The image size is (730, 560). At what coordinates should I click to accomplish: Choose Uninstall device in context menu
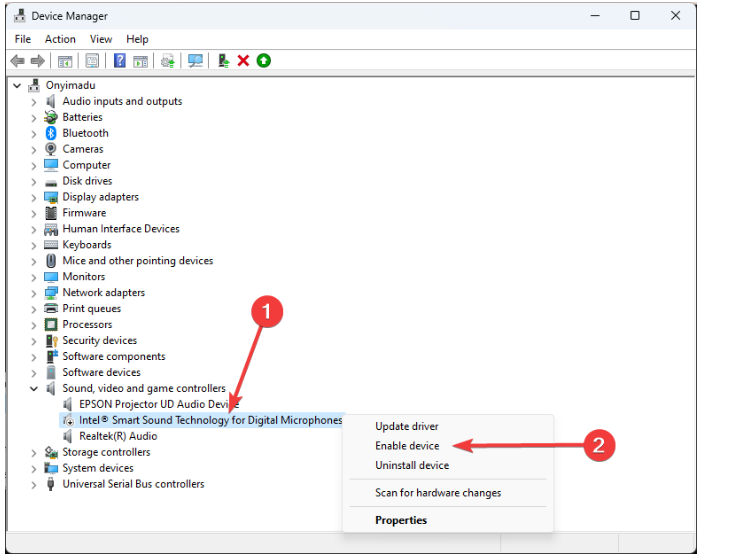[412, 466]
